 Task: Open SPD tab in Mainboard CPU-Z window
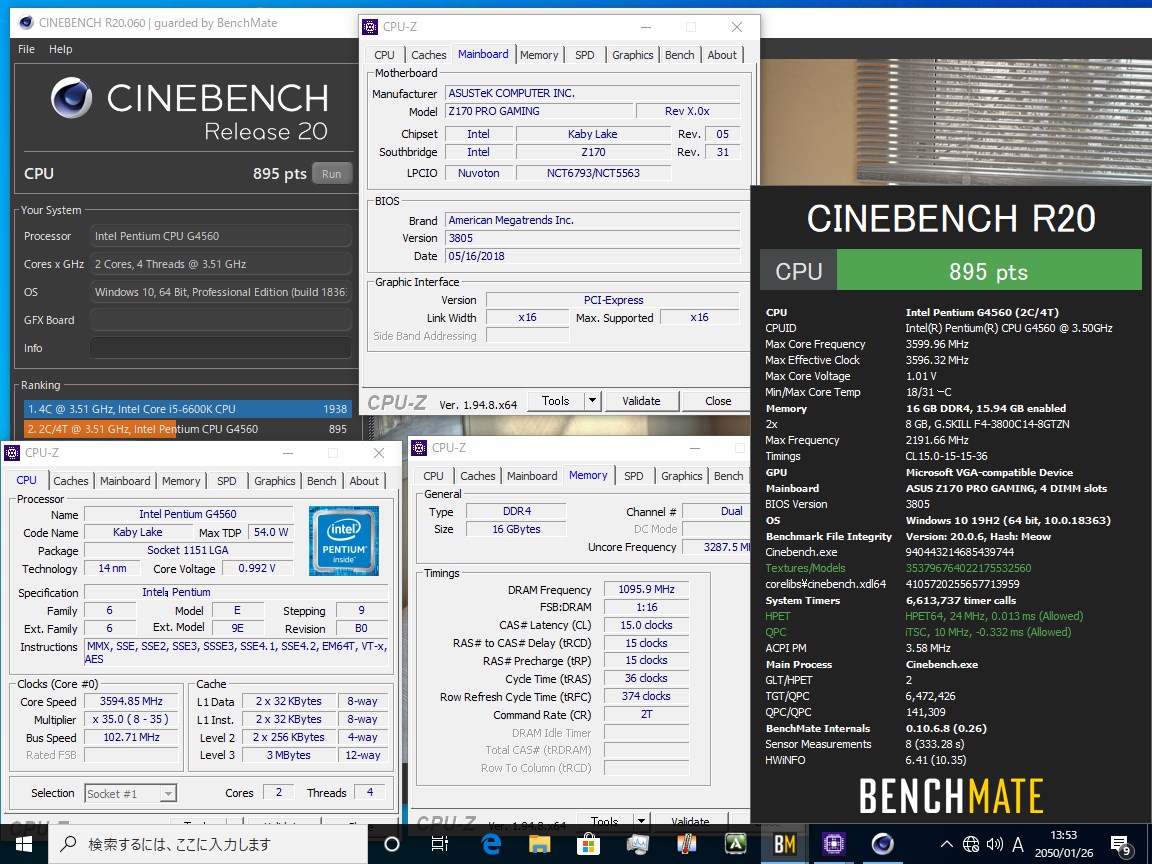(585, 55)
